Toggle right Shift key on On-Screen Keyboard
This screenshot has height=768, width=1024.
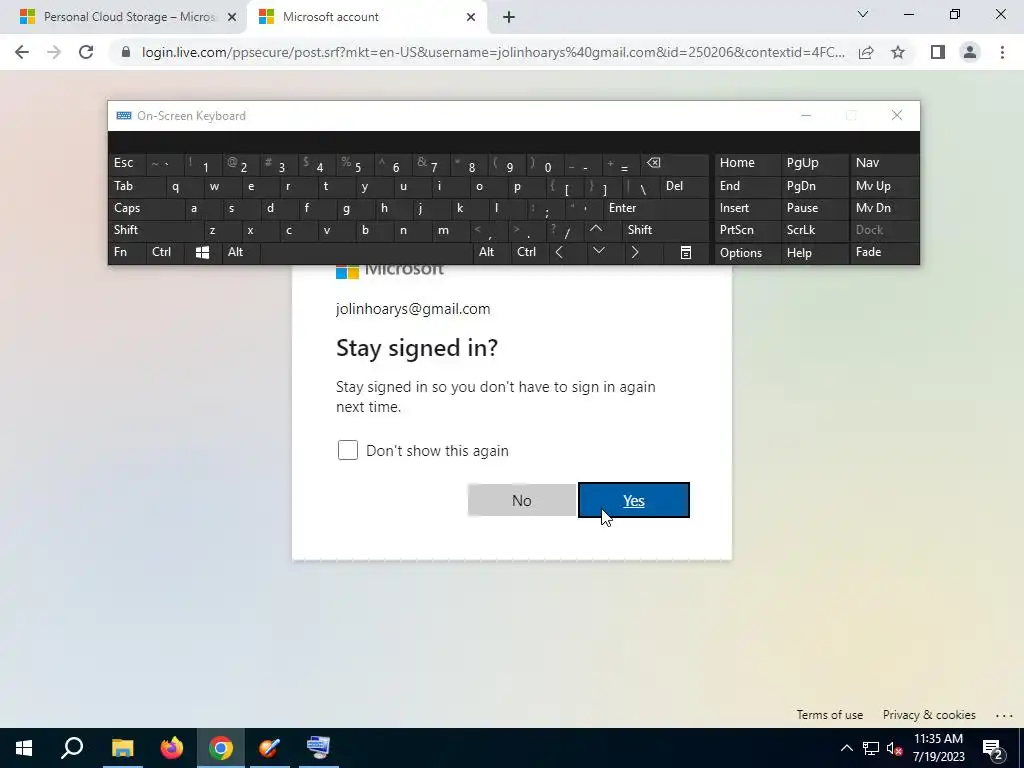665,230
